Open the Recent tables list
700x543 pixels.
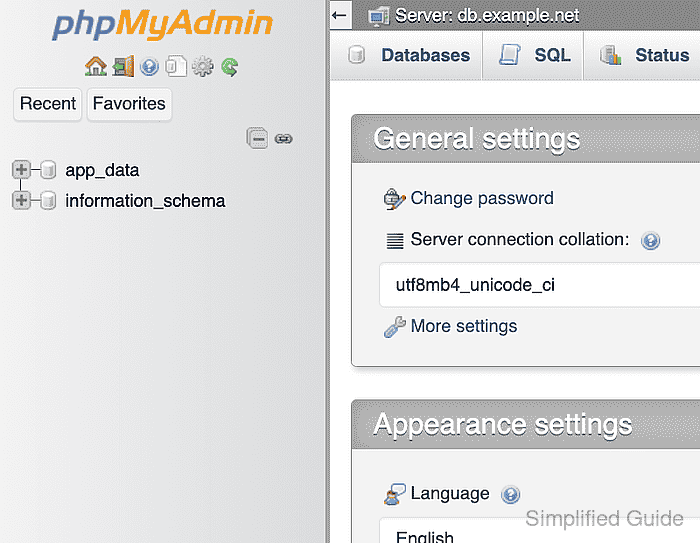[x=47, y=104]
